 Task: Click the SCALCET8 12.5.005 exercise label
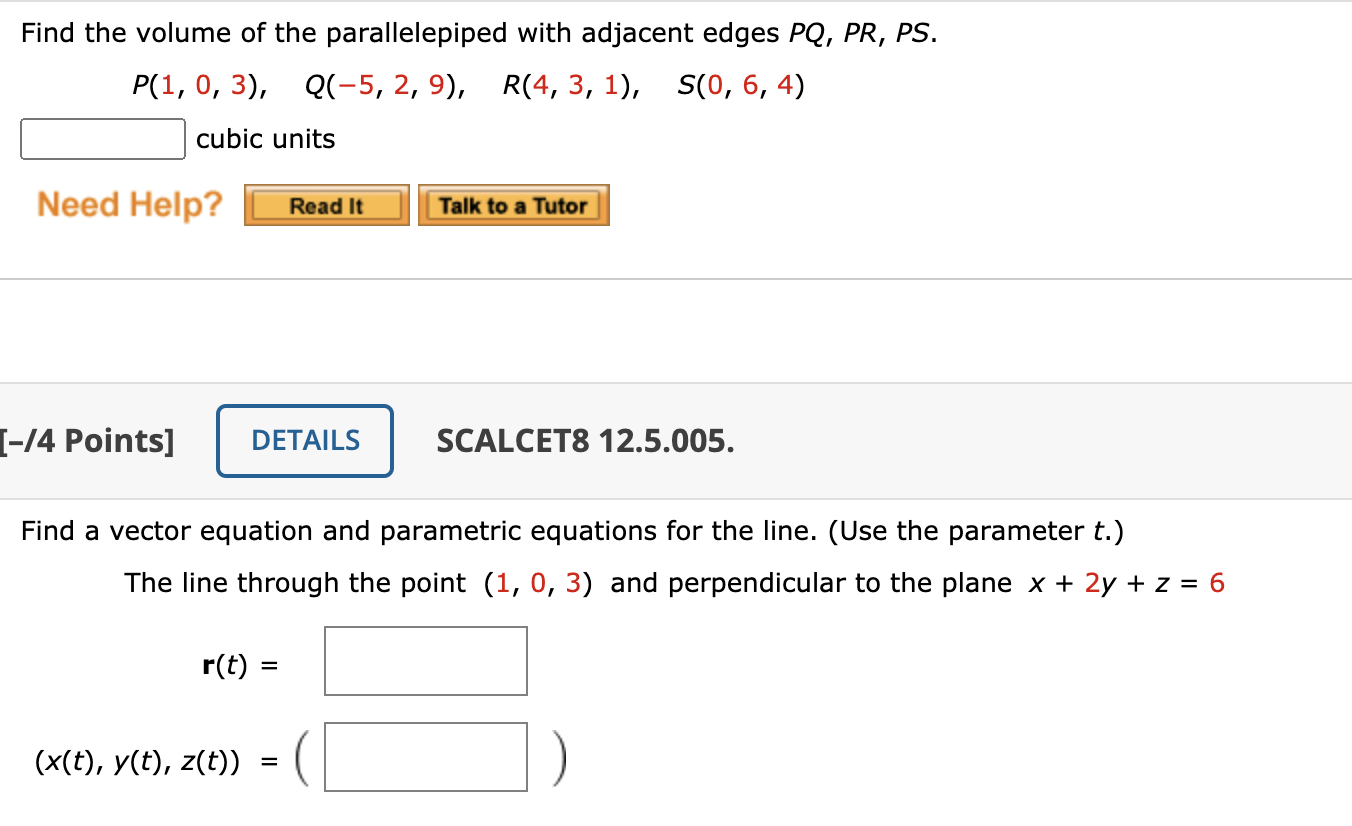point(585,441)
